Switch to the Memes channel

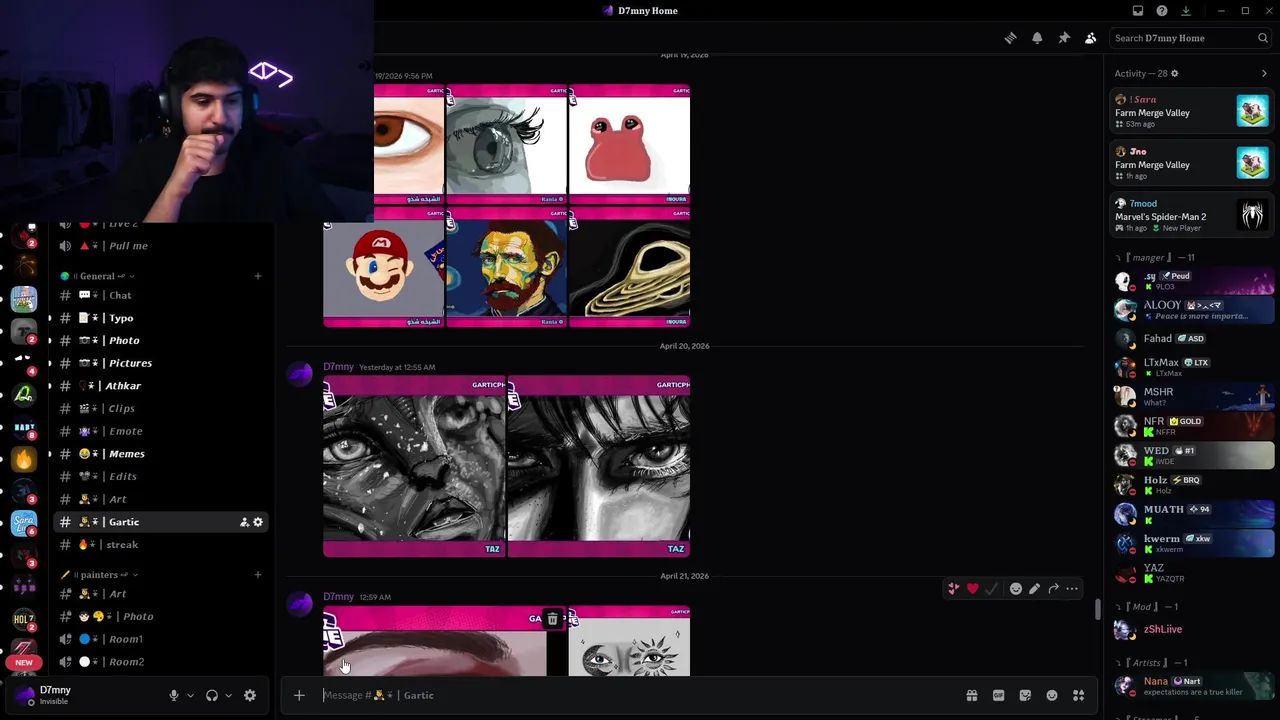160,454
